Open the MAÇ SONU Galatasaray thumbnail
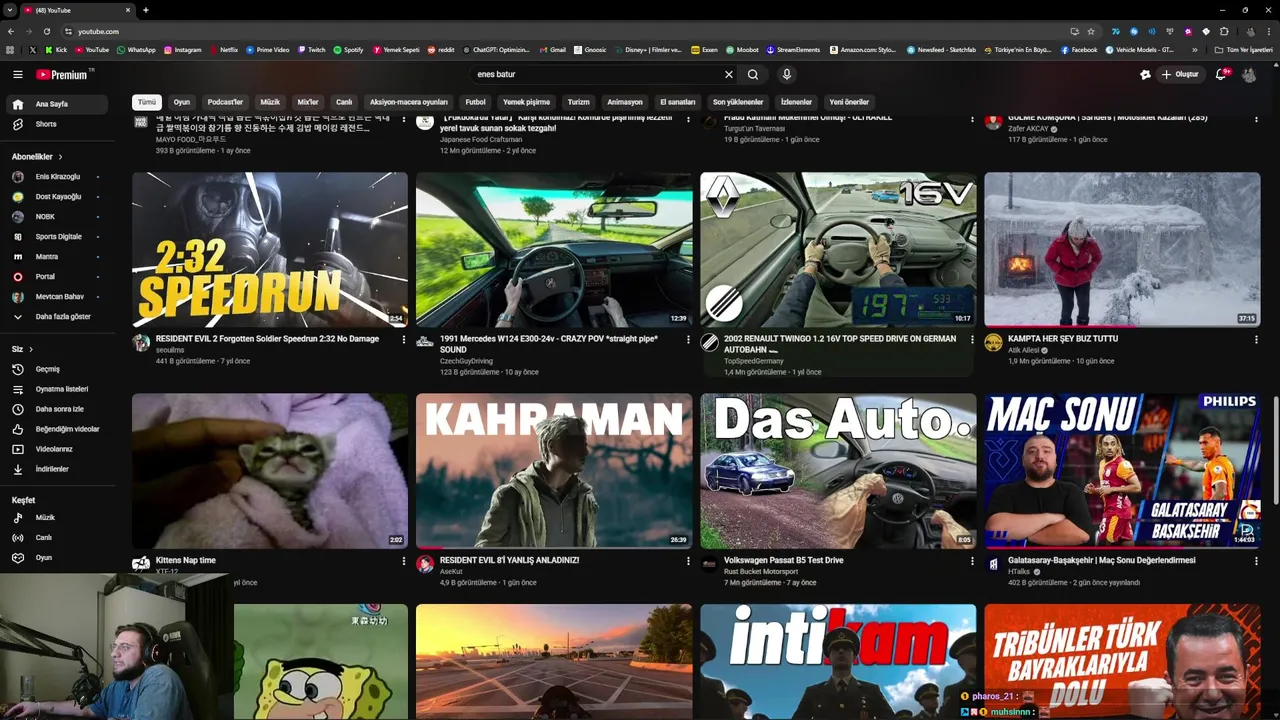1280x720 pixels. tap(1122, 471)
